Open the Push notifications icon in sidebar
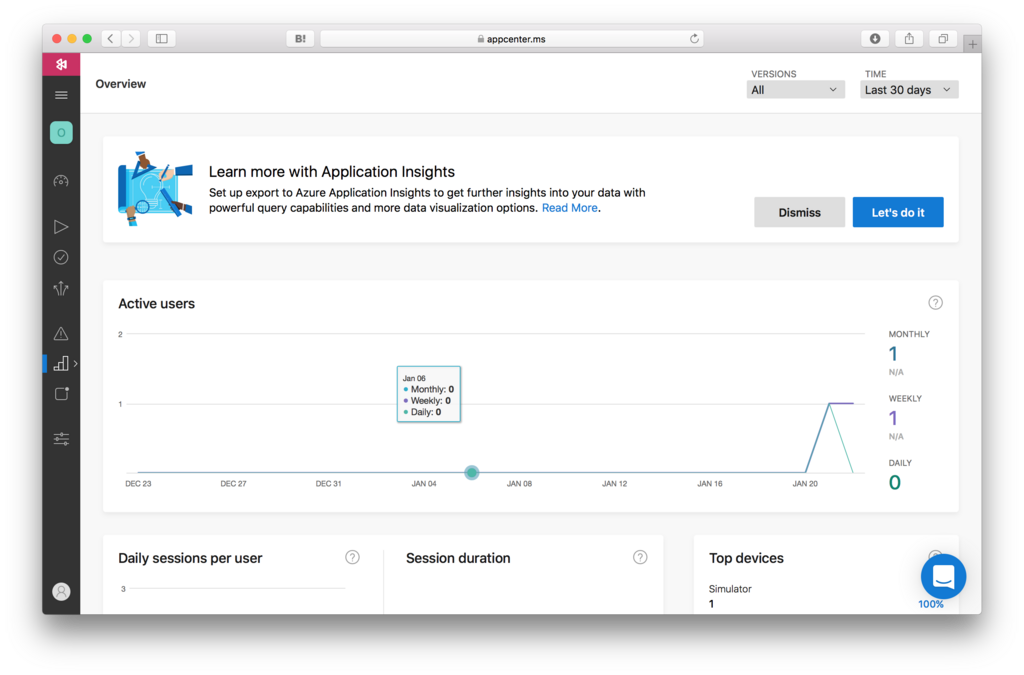 [x=61, y=394]
